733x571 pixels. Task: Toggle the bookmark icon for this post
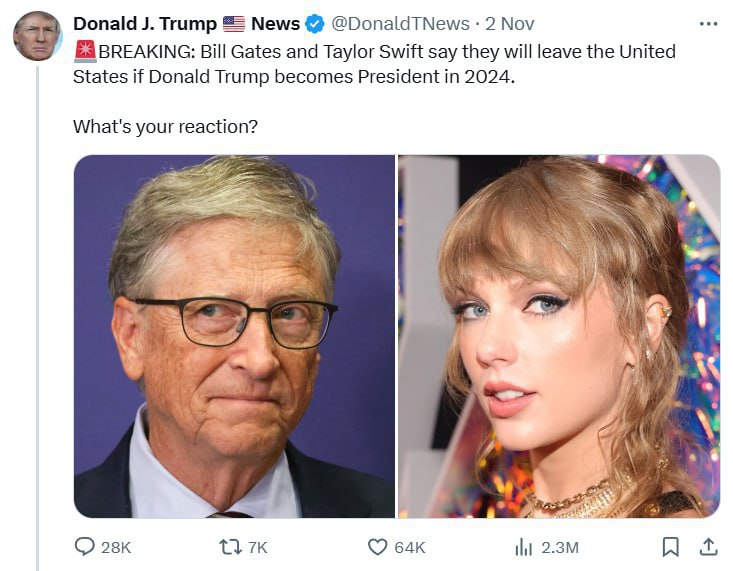click(x=671, y=546)
